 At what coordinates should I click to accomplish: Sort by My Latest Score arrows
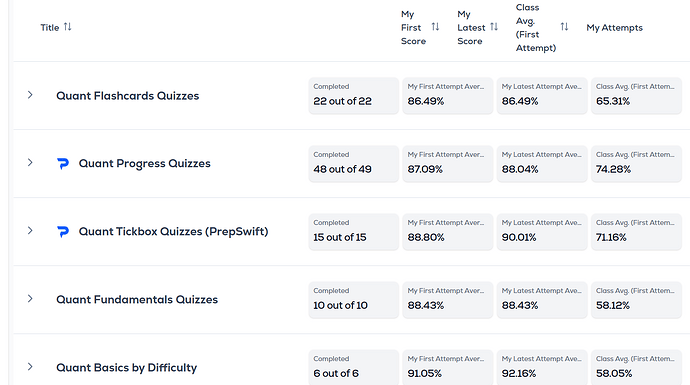[x=494, y=27]
